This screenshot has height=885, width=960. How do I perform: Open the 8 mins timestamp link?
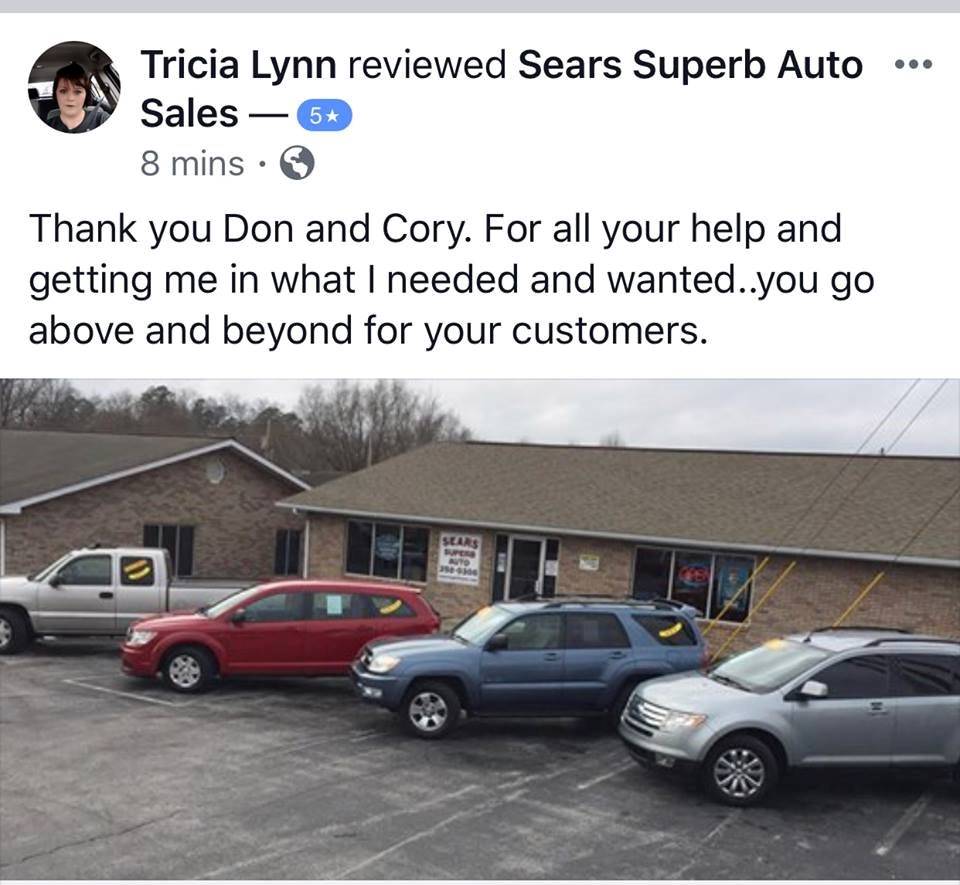[x=192, y=163]
